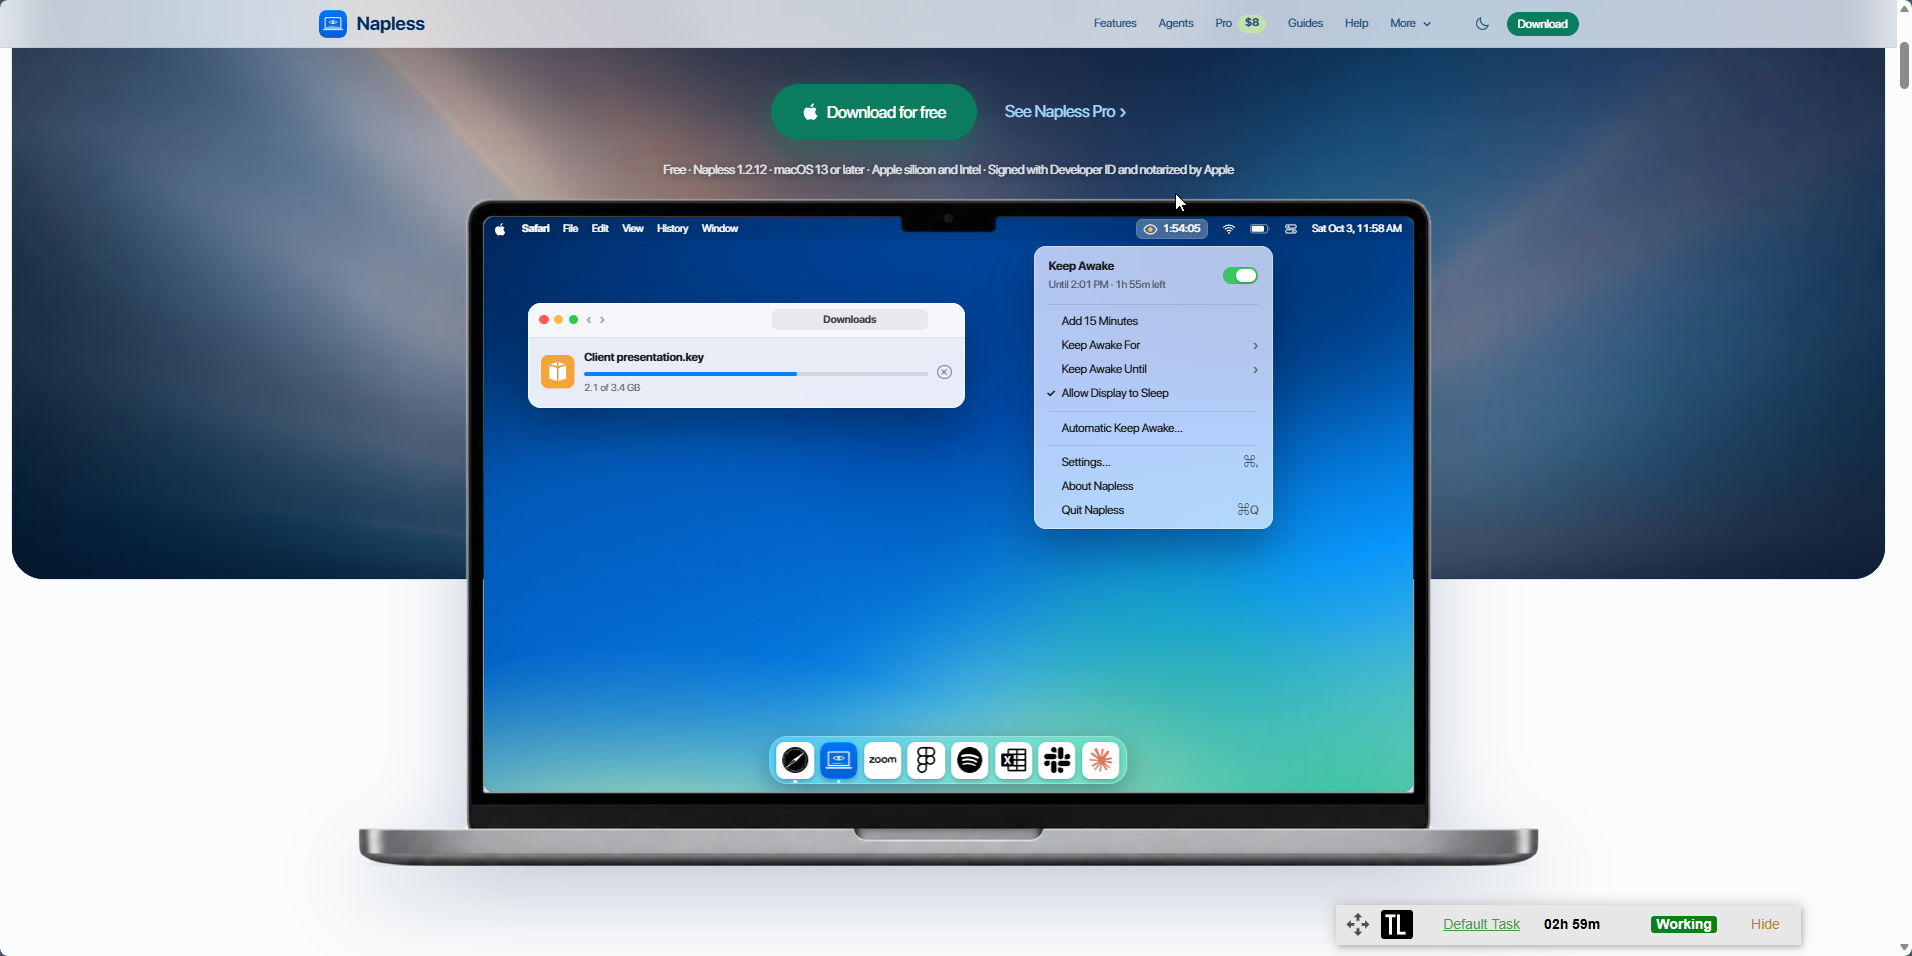The width and height of the screenshot is (1912, 956).
Task: Open the Pro $8 nav item
Action: [x=1240, y=24]
